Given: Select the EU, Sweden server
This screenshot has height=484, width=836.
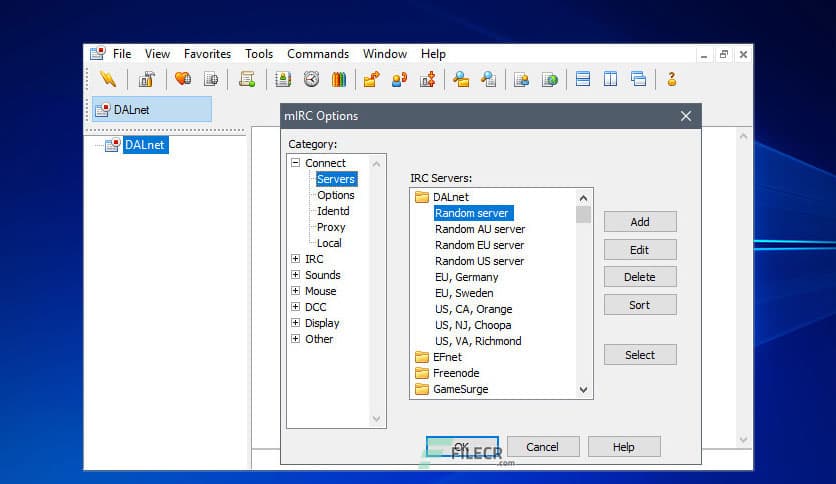Looking at the screenshot, I should (464, 293).
